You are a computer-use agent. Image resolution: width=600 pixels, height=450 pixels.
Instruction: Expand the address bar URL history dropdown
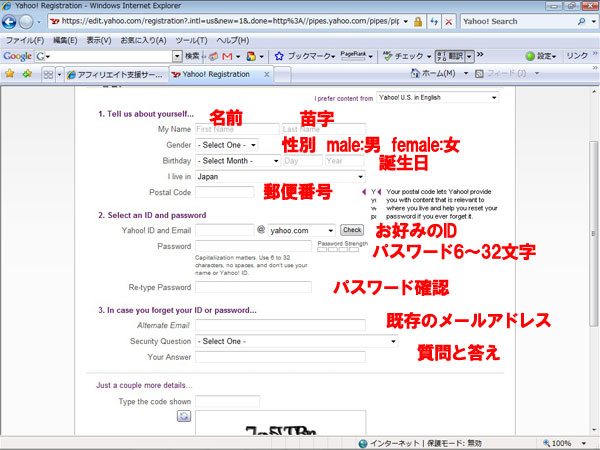[406, 22]
